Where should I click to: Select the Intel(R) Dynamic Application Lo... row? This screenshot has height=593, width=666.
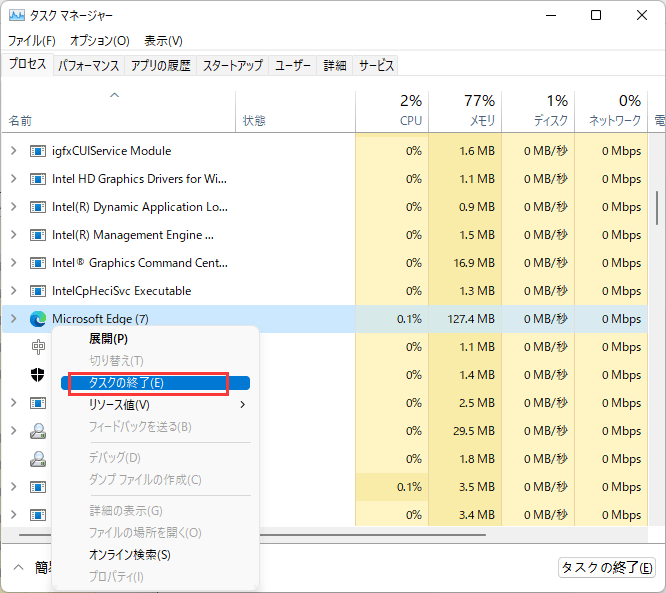(140, 207)
